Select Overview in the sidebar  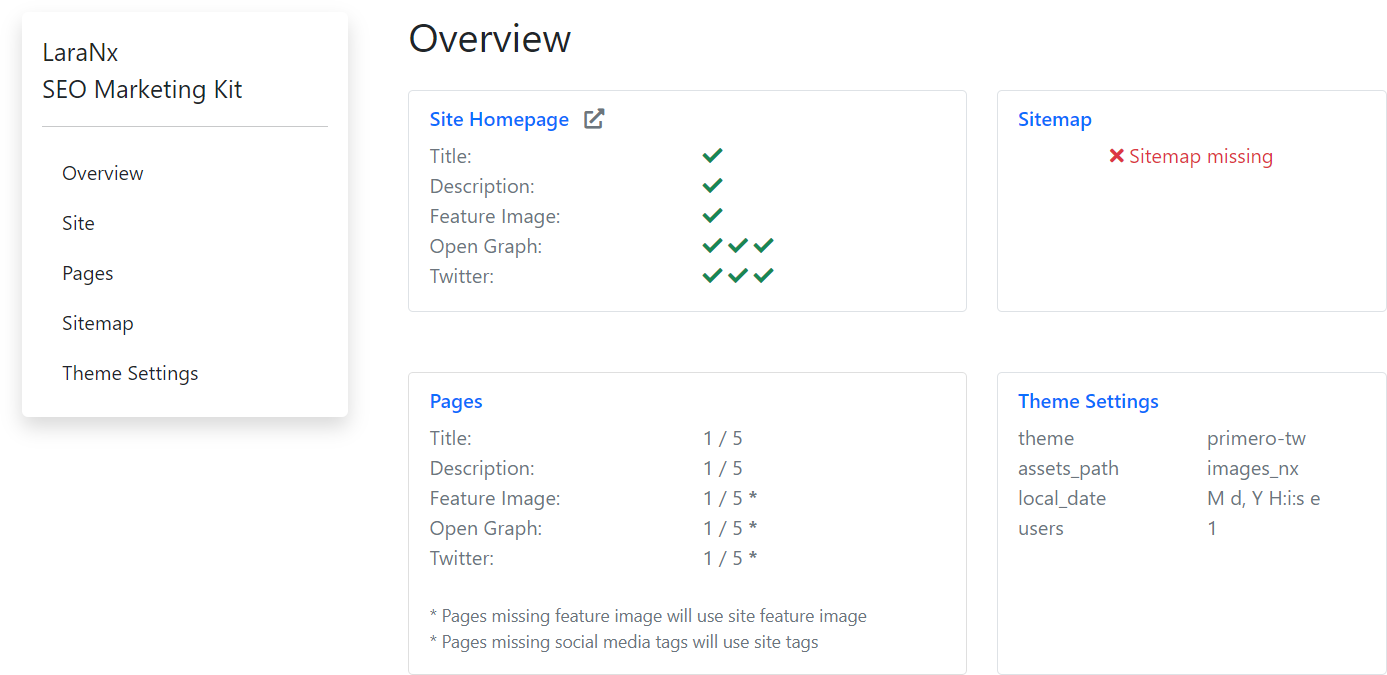[103, 173]
